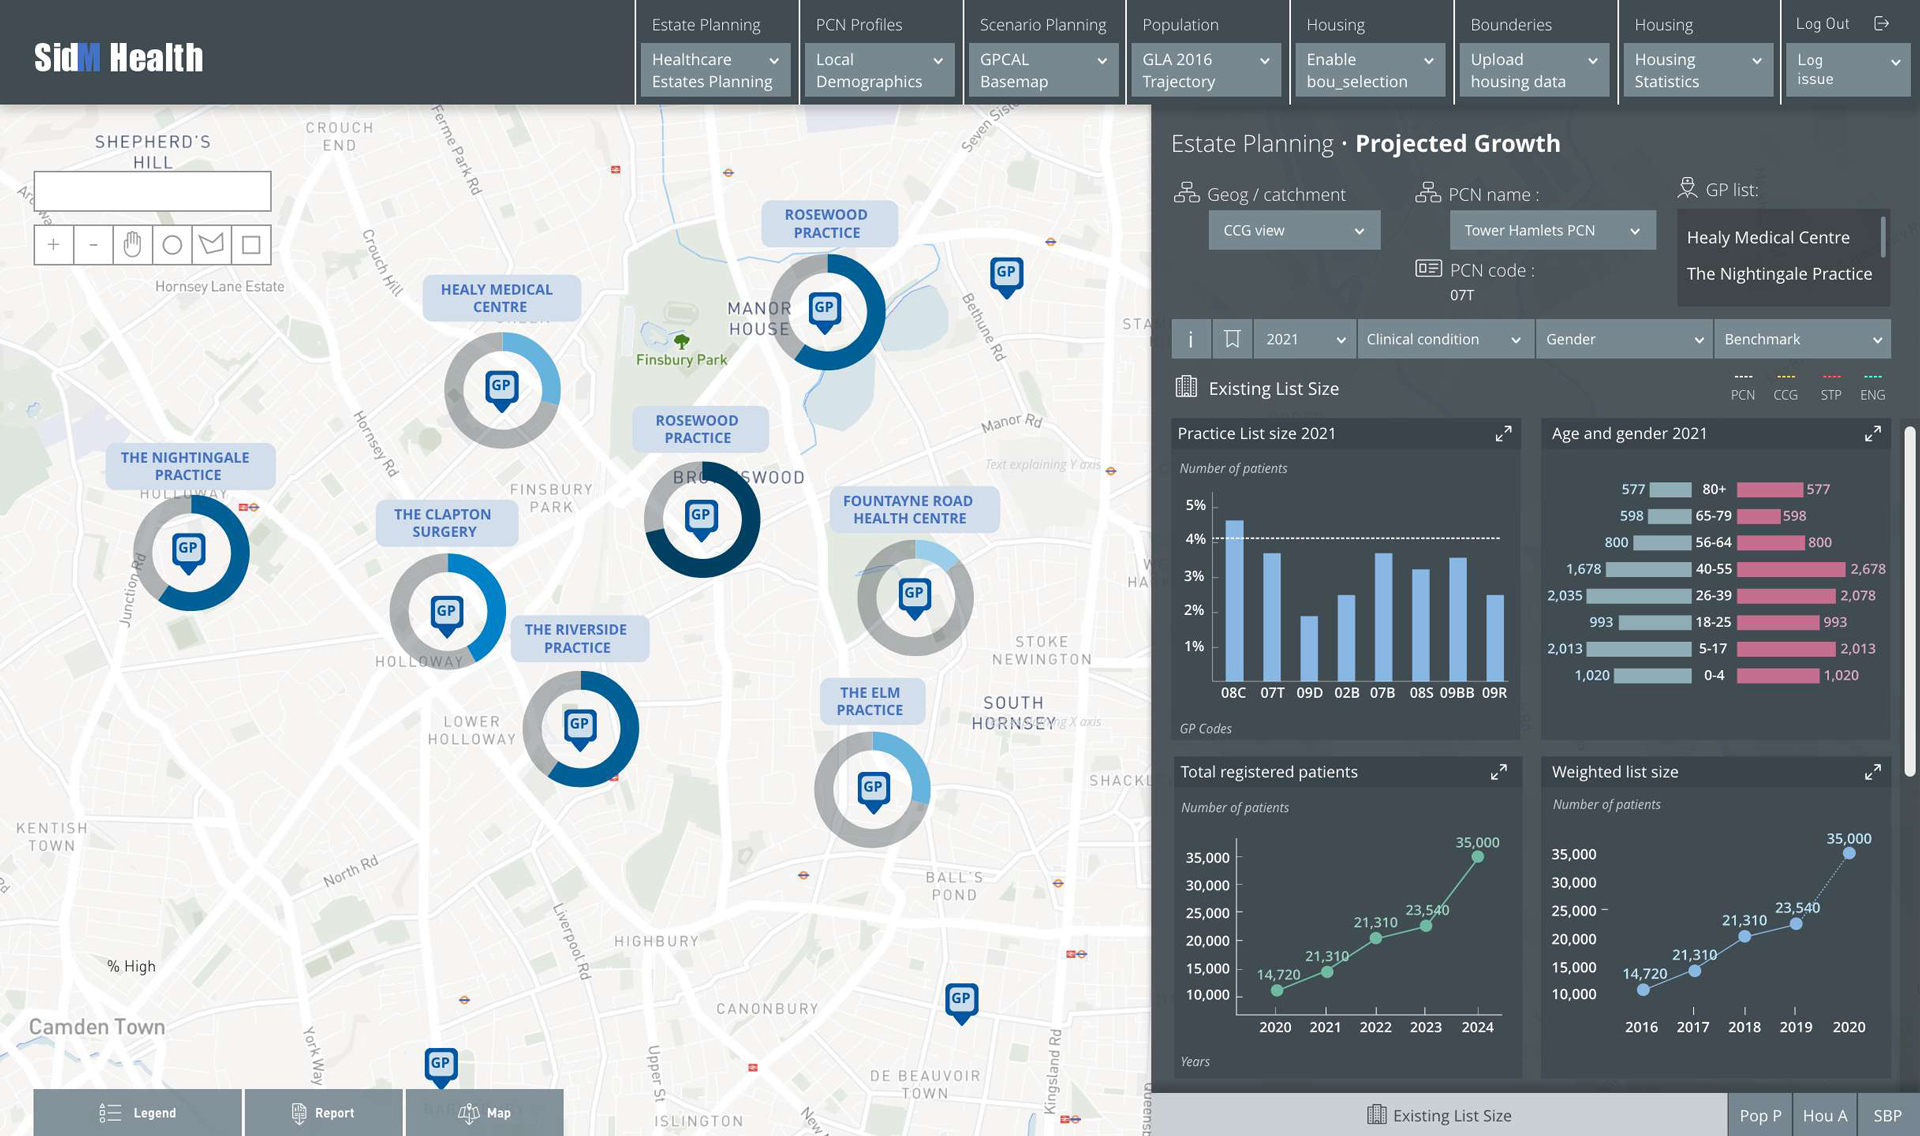Click the Legend button
Screen dimensions: 1920x1136
point(138,1113)
